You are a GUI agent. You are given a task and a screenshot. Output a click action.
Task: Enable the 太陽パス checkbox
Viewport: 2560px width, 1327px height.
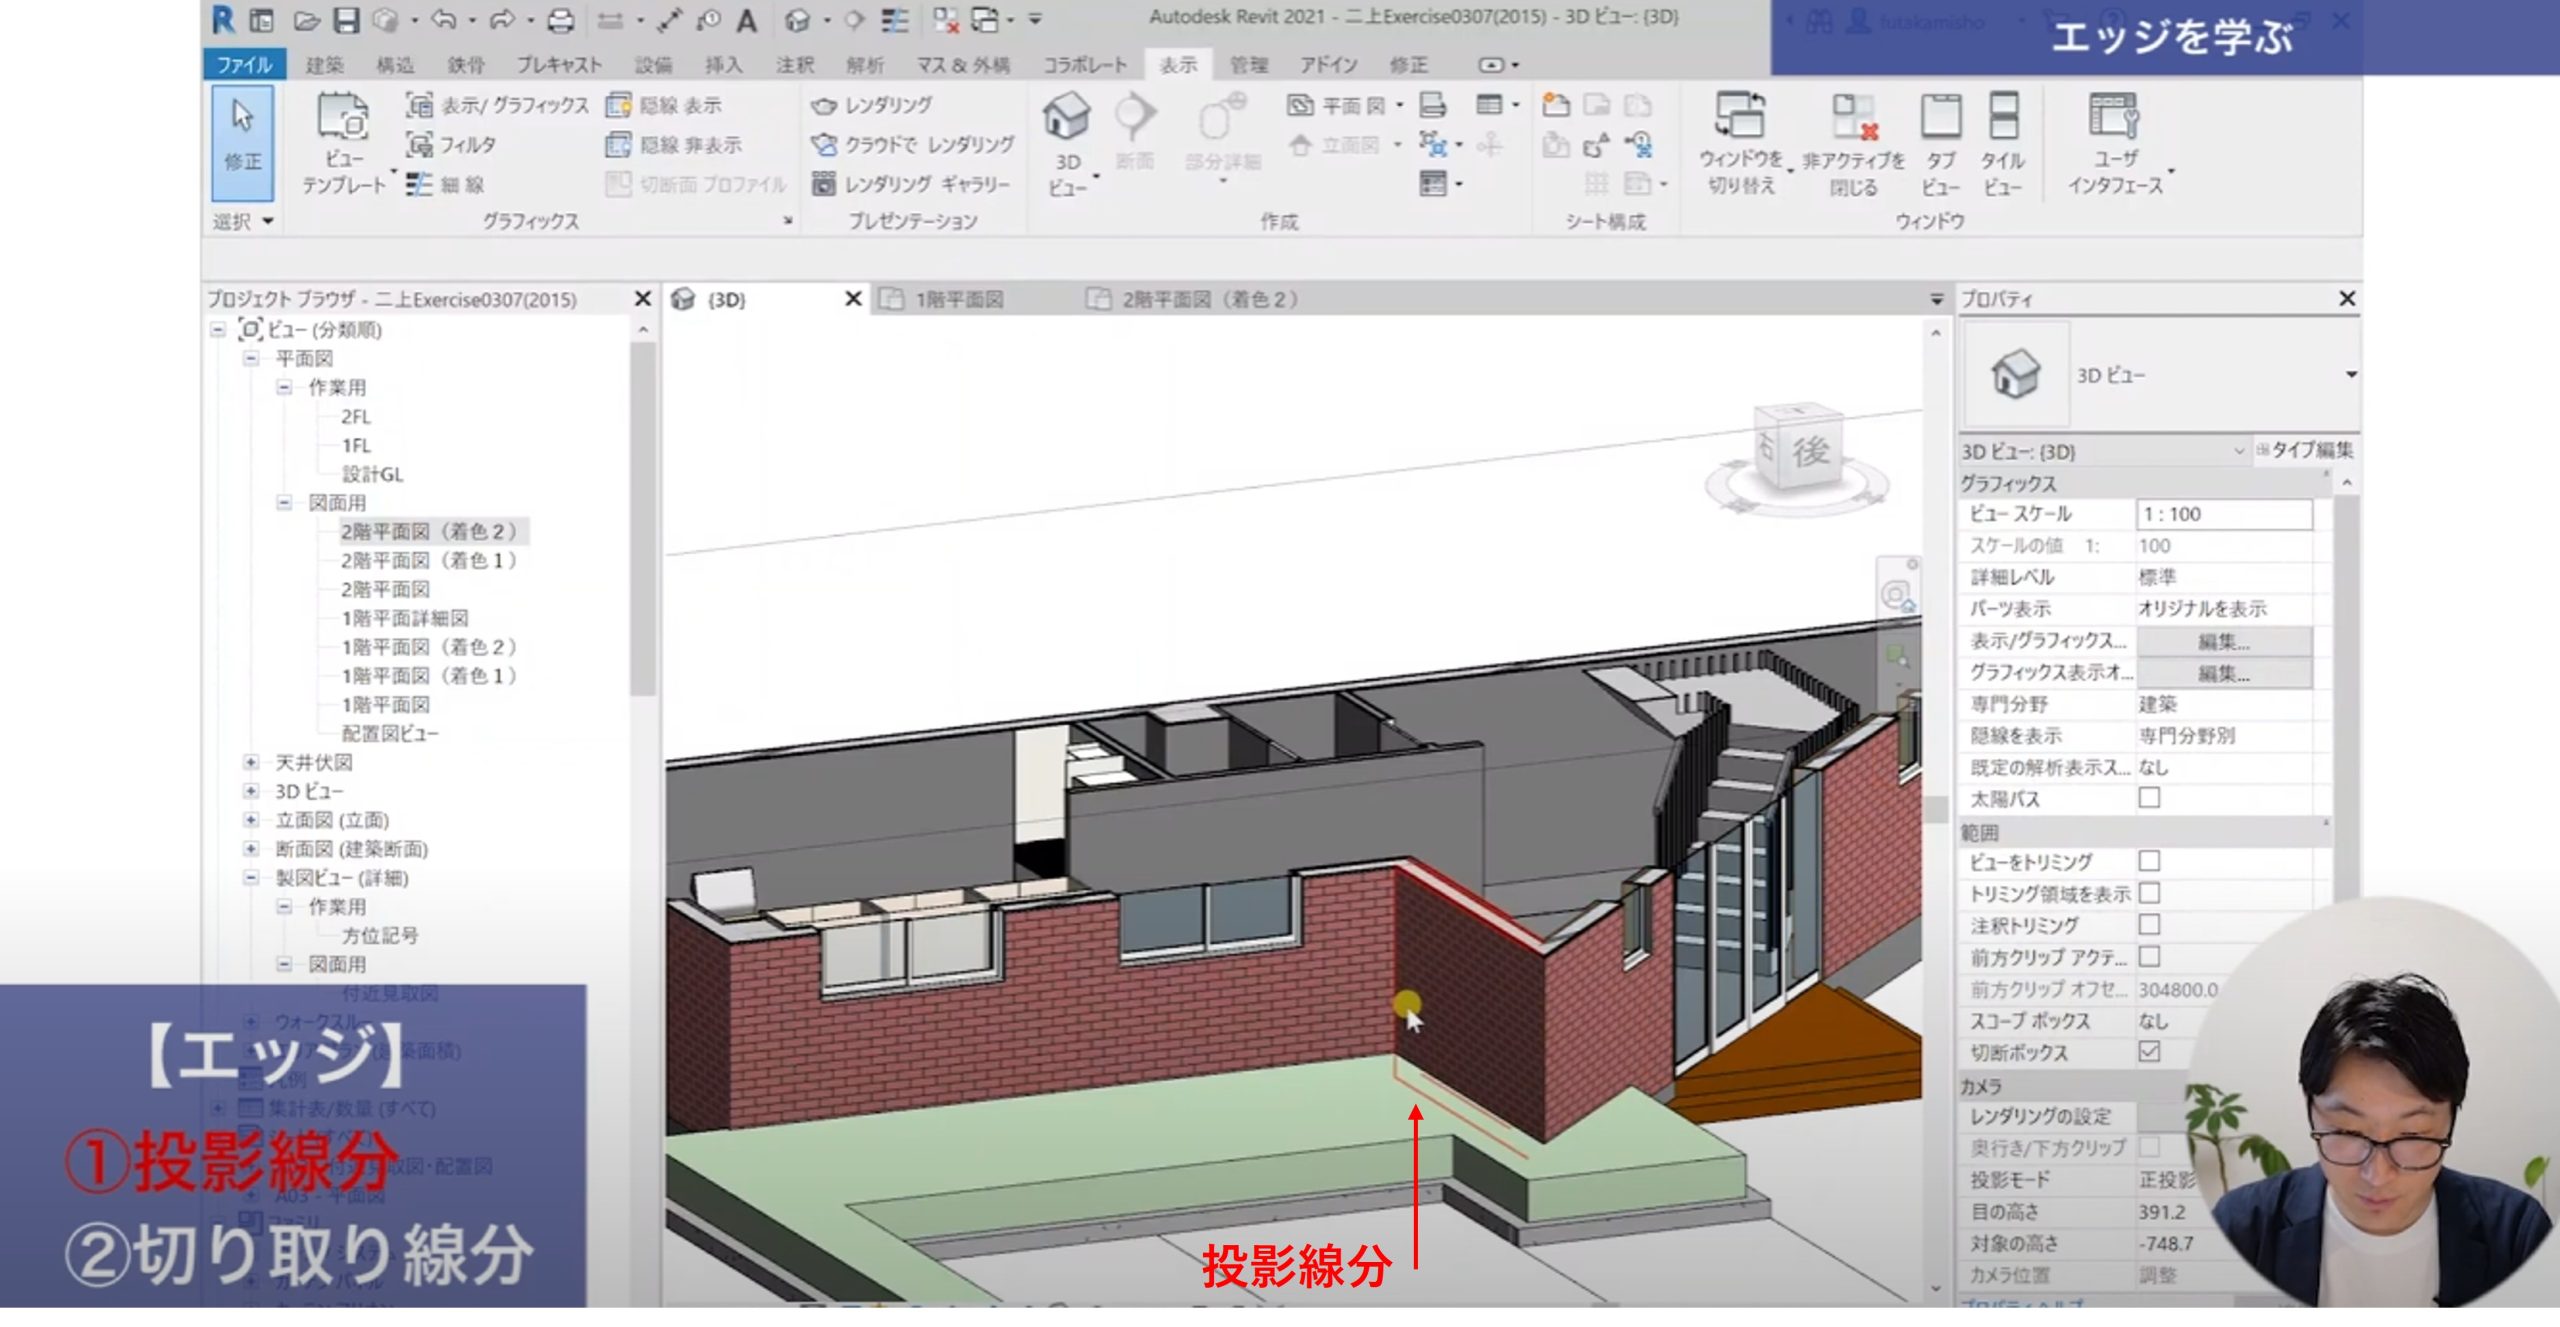[2149, 798]
